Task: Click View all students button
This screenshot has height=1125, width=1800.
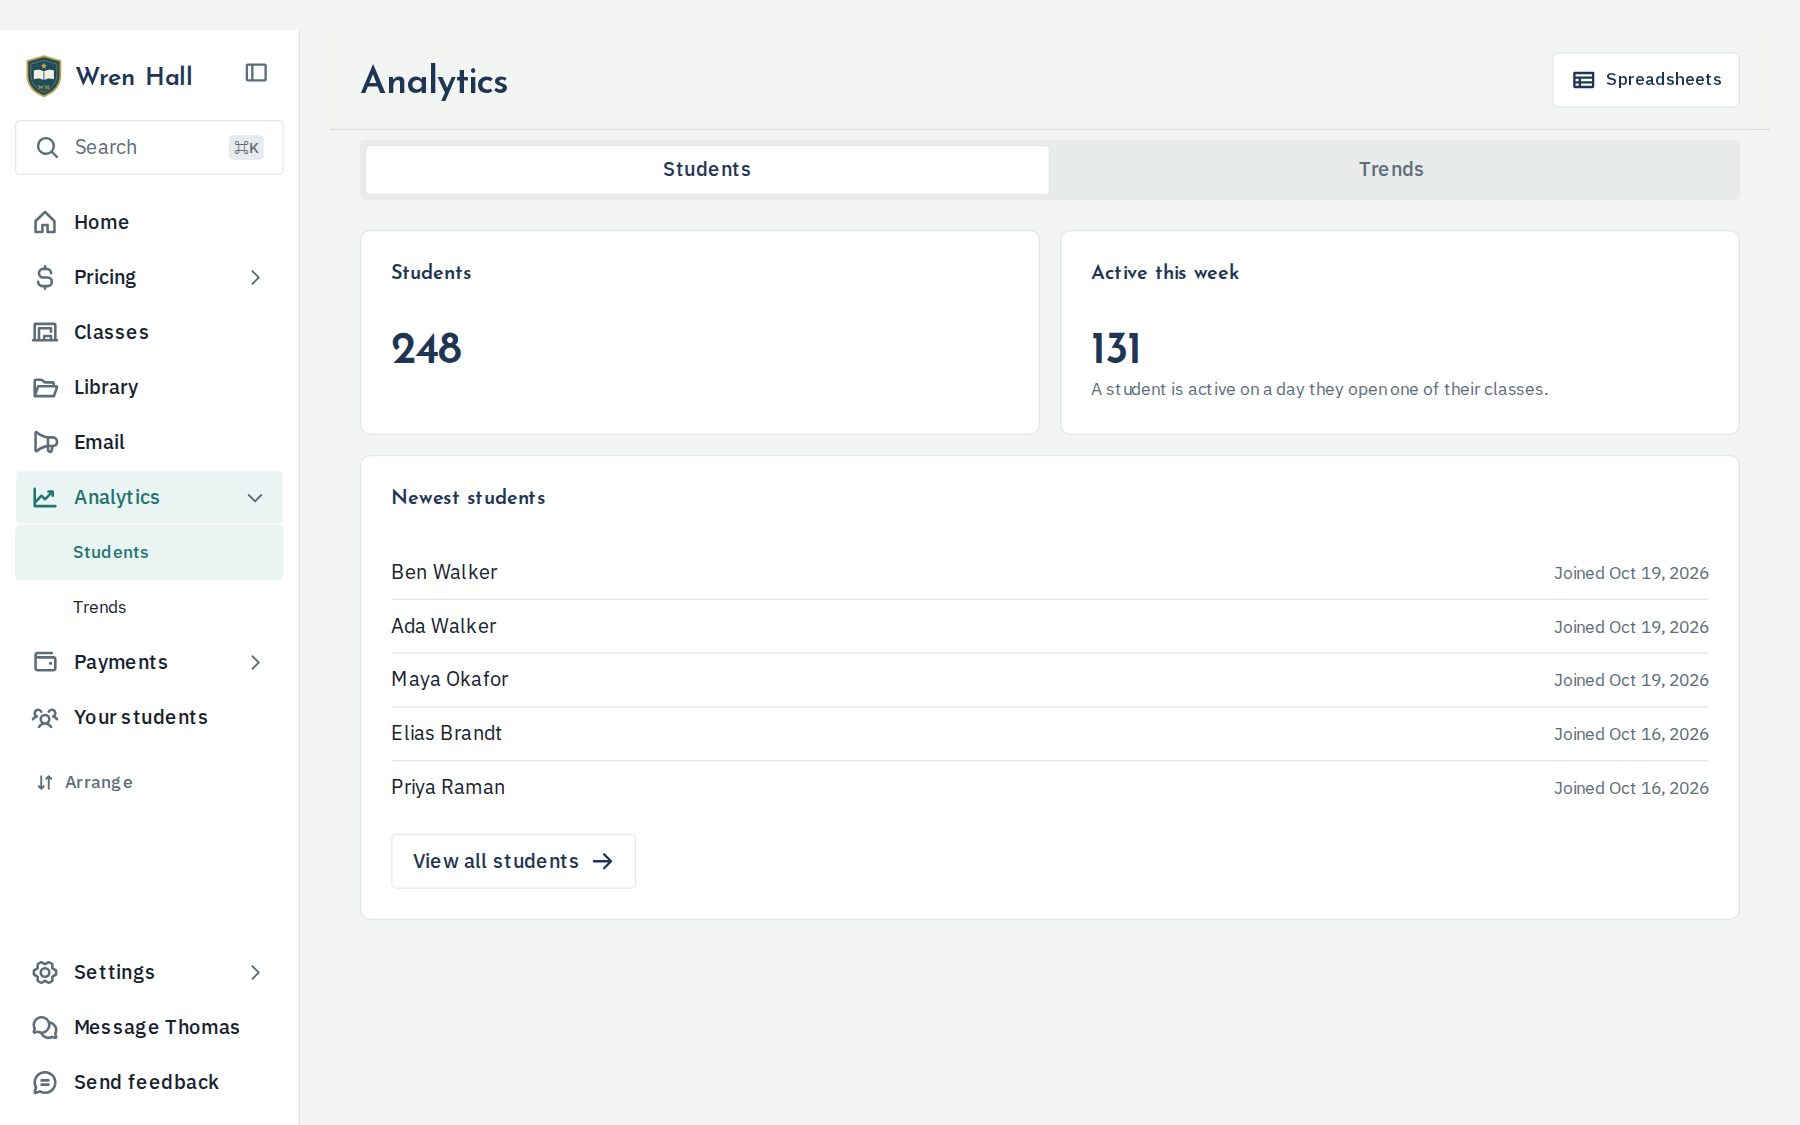Action: pyautogui.click(x=513, y=861)
